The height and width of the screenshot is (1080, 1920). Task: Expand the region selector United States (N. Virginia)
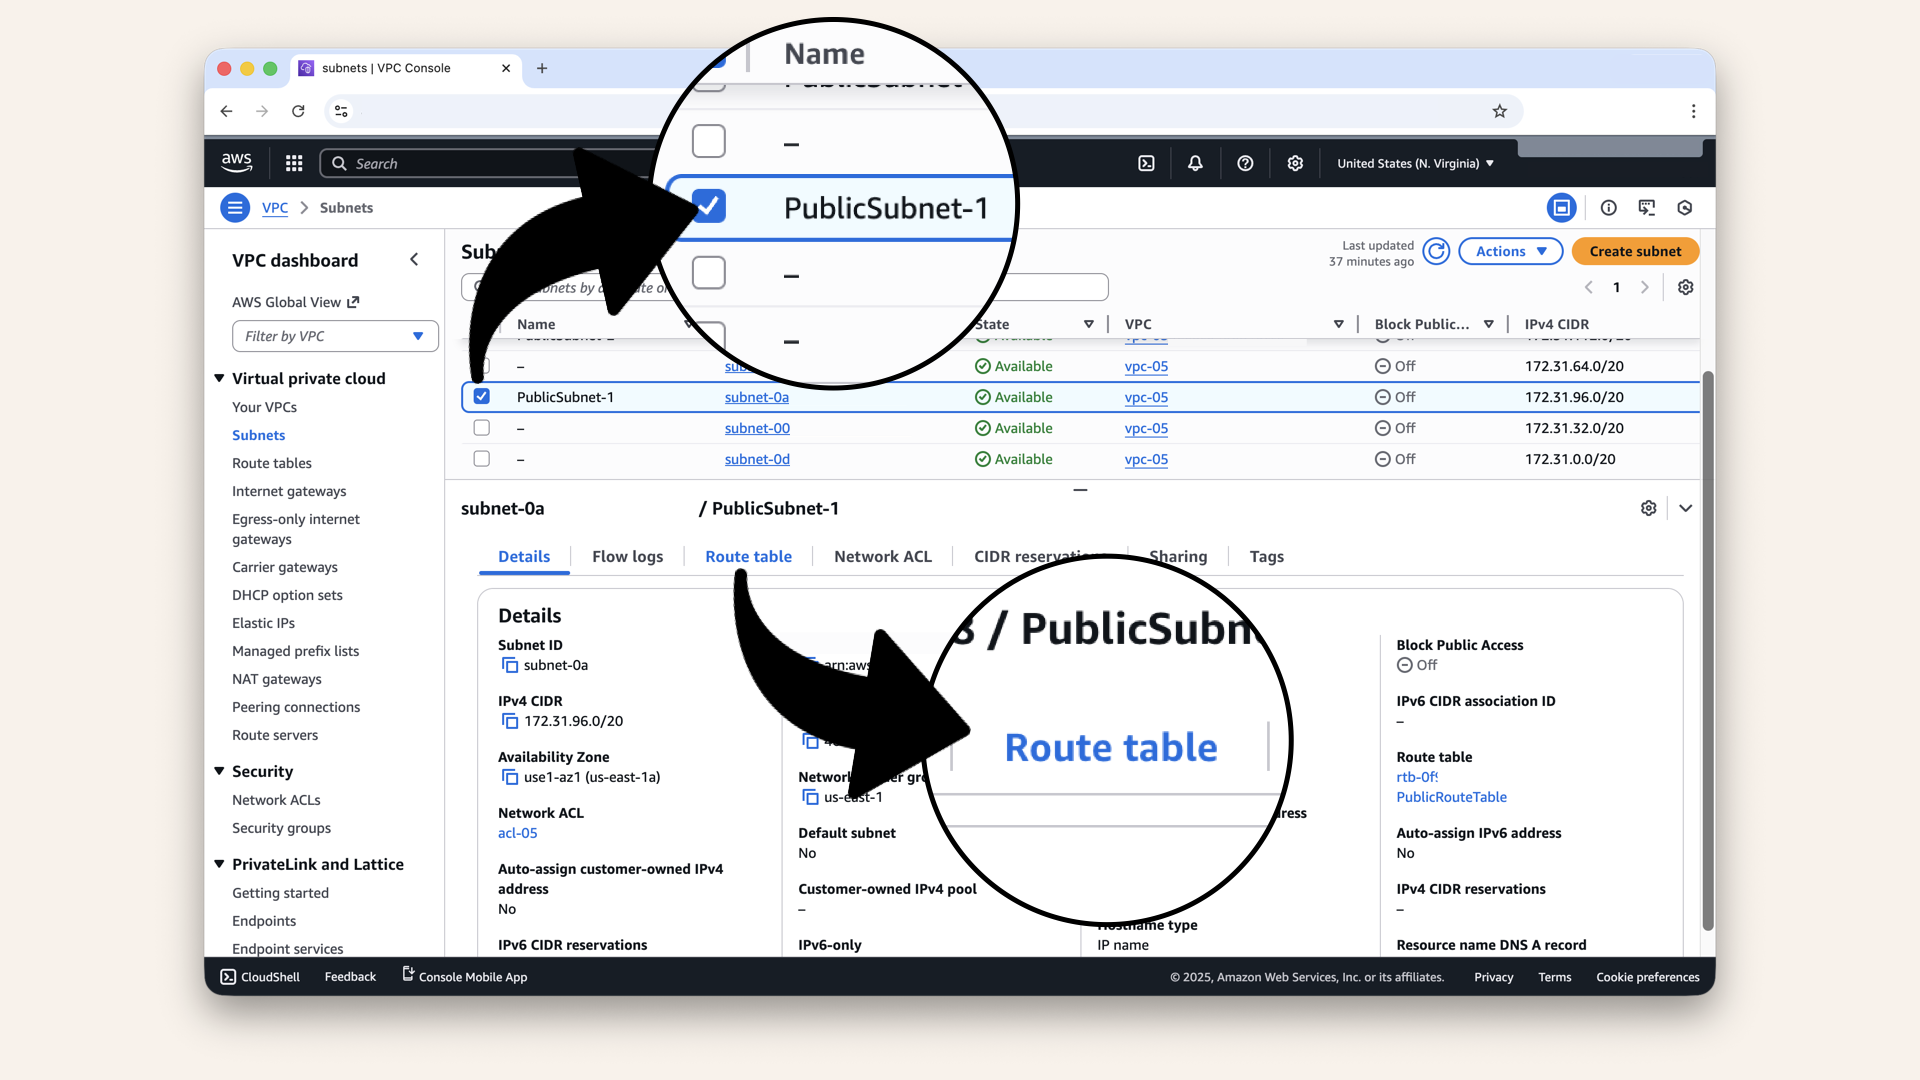point(1414,163)
